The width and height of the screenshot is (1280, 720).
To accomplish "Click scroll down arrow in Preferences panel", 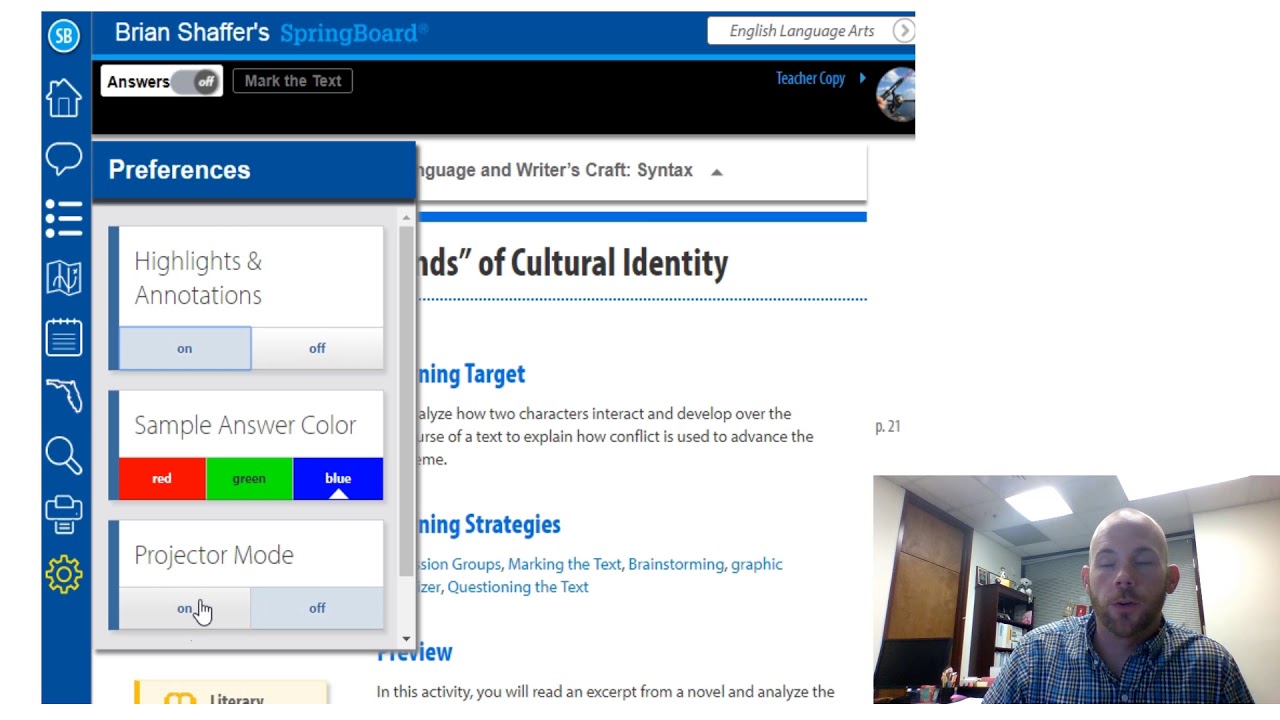I will [x=406, y=638].
